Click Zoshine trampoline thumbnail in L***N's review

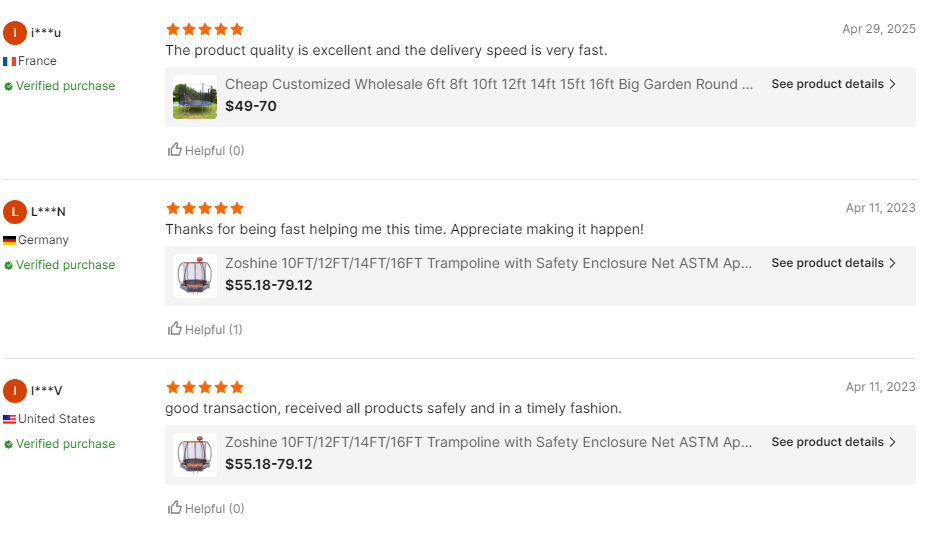(x=195, y=276)
